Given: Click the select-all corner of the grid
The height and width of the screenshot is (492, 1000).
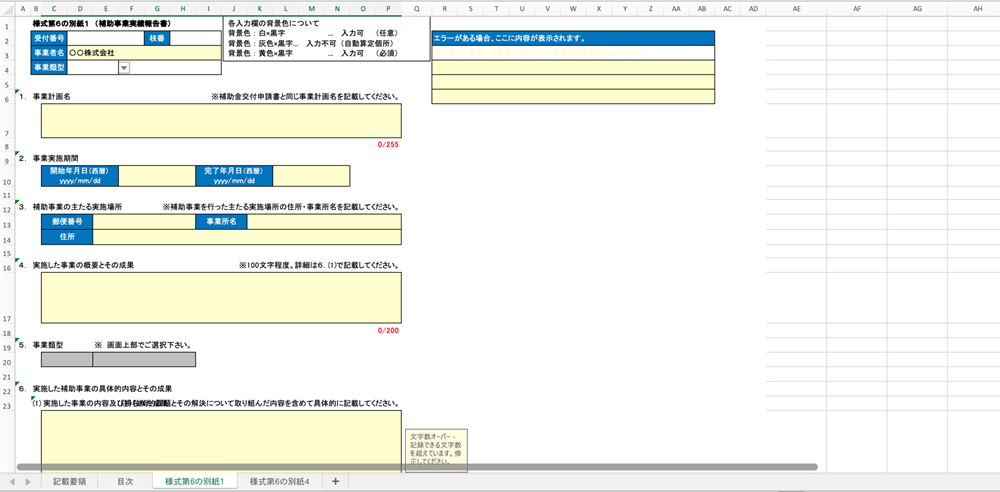Looking at the screenshot, I should click(x=8, y=9).
